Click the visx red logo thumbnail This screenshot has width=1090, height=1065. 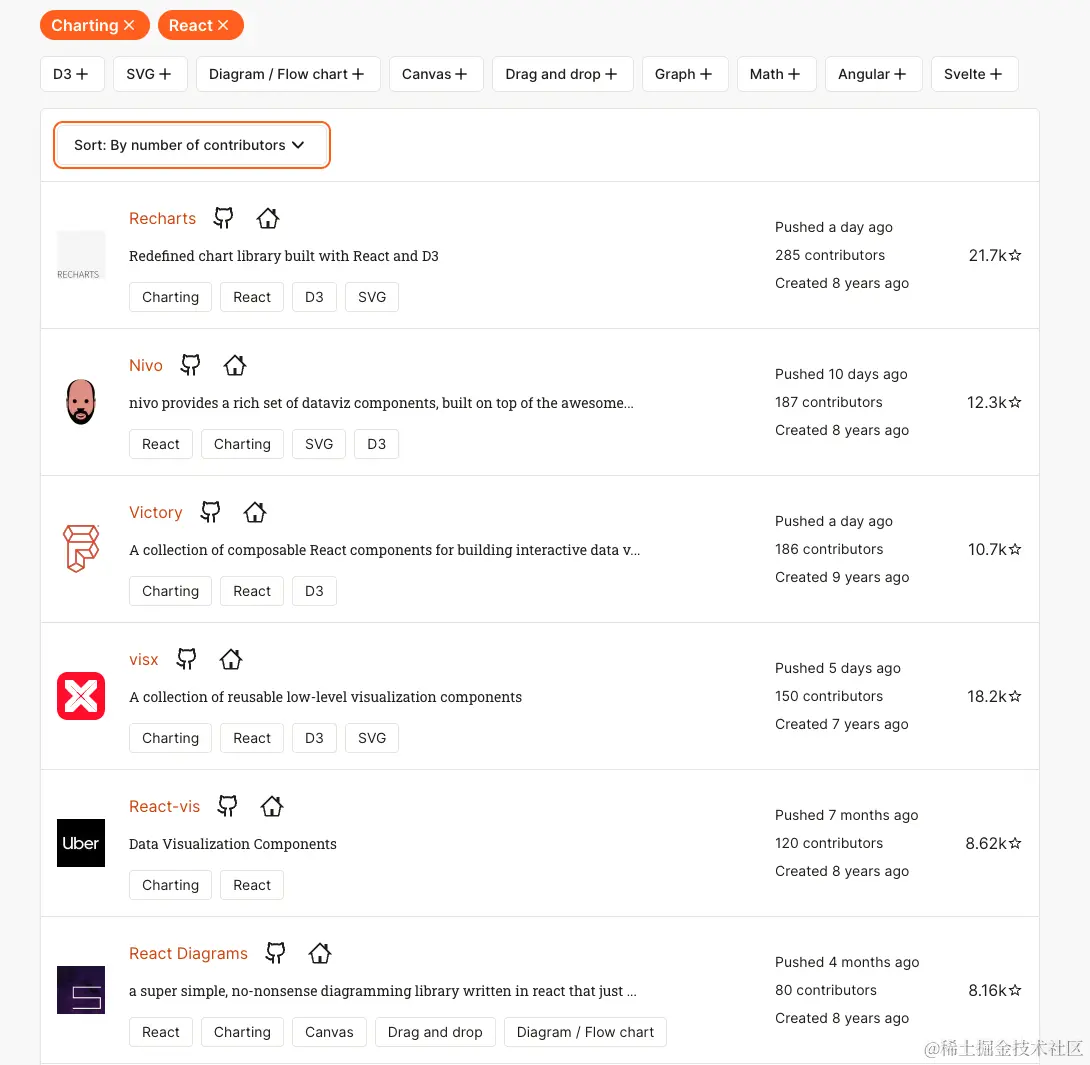81,696
